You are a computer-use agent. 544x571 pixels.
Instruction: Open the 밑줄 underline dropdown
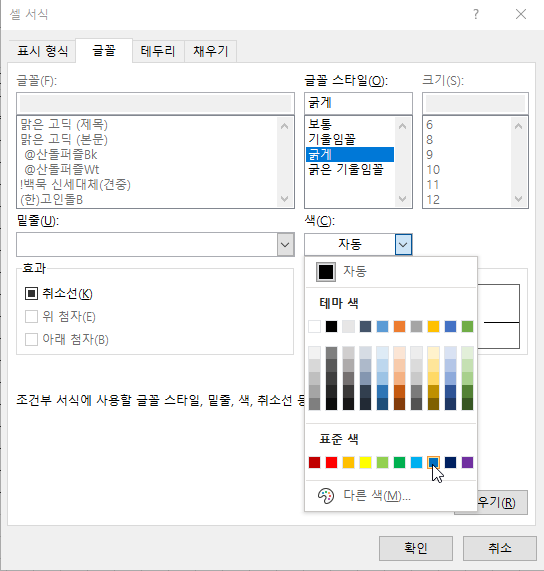coord(285,244)
